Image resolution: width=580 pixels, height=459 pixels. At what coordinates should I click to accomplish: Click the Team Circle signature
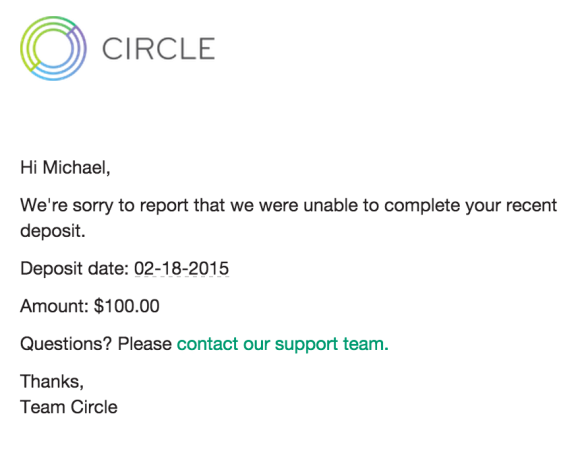69,407
